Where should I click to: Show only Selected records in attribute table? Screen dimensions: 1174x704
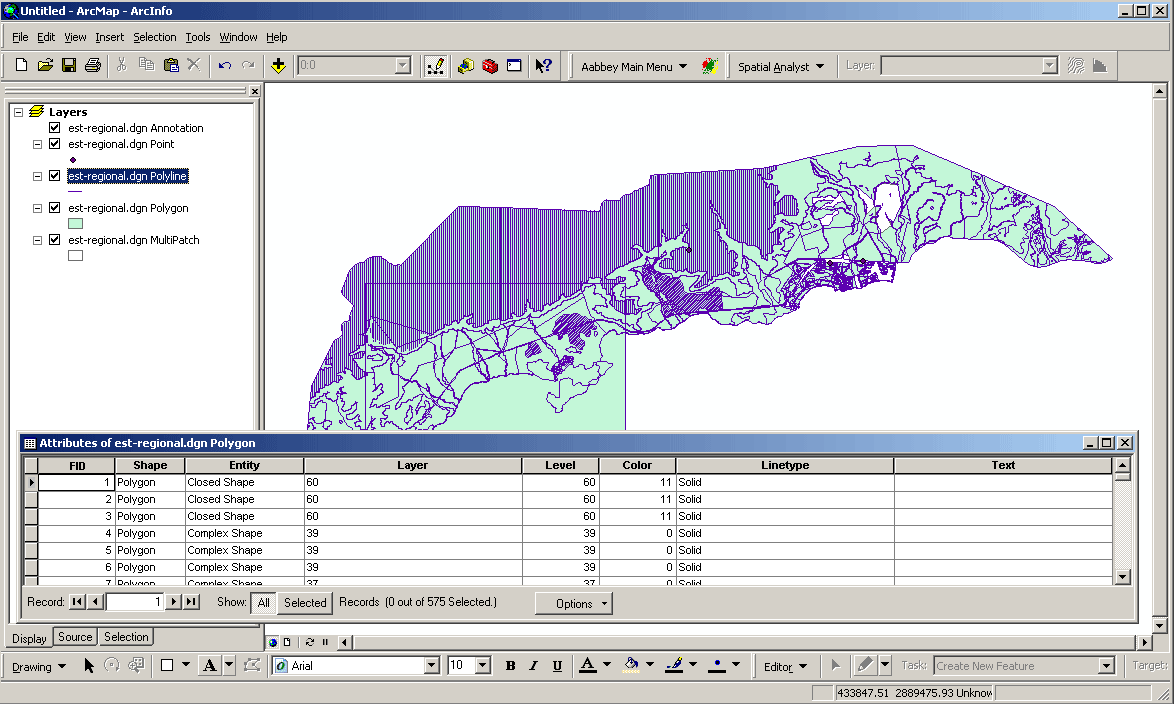305,602
